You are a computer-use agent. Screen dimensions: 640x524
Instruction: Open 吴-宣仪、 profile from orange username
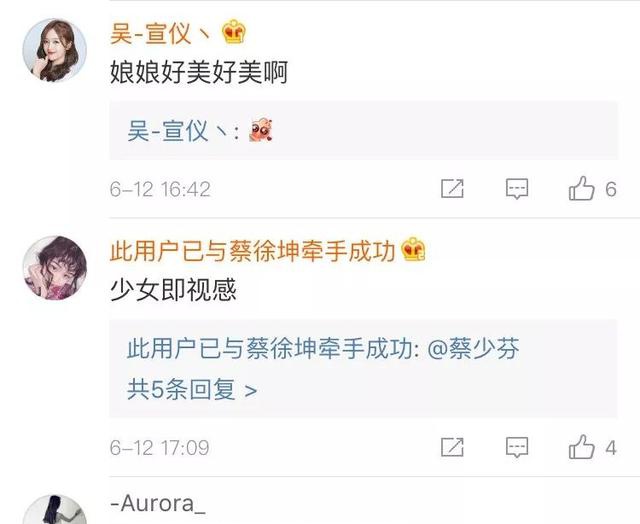click(x=161, y=33)
